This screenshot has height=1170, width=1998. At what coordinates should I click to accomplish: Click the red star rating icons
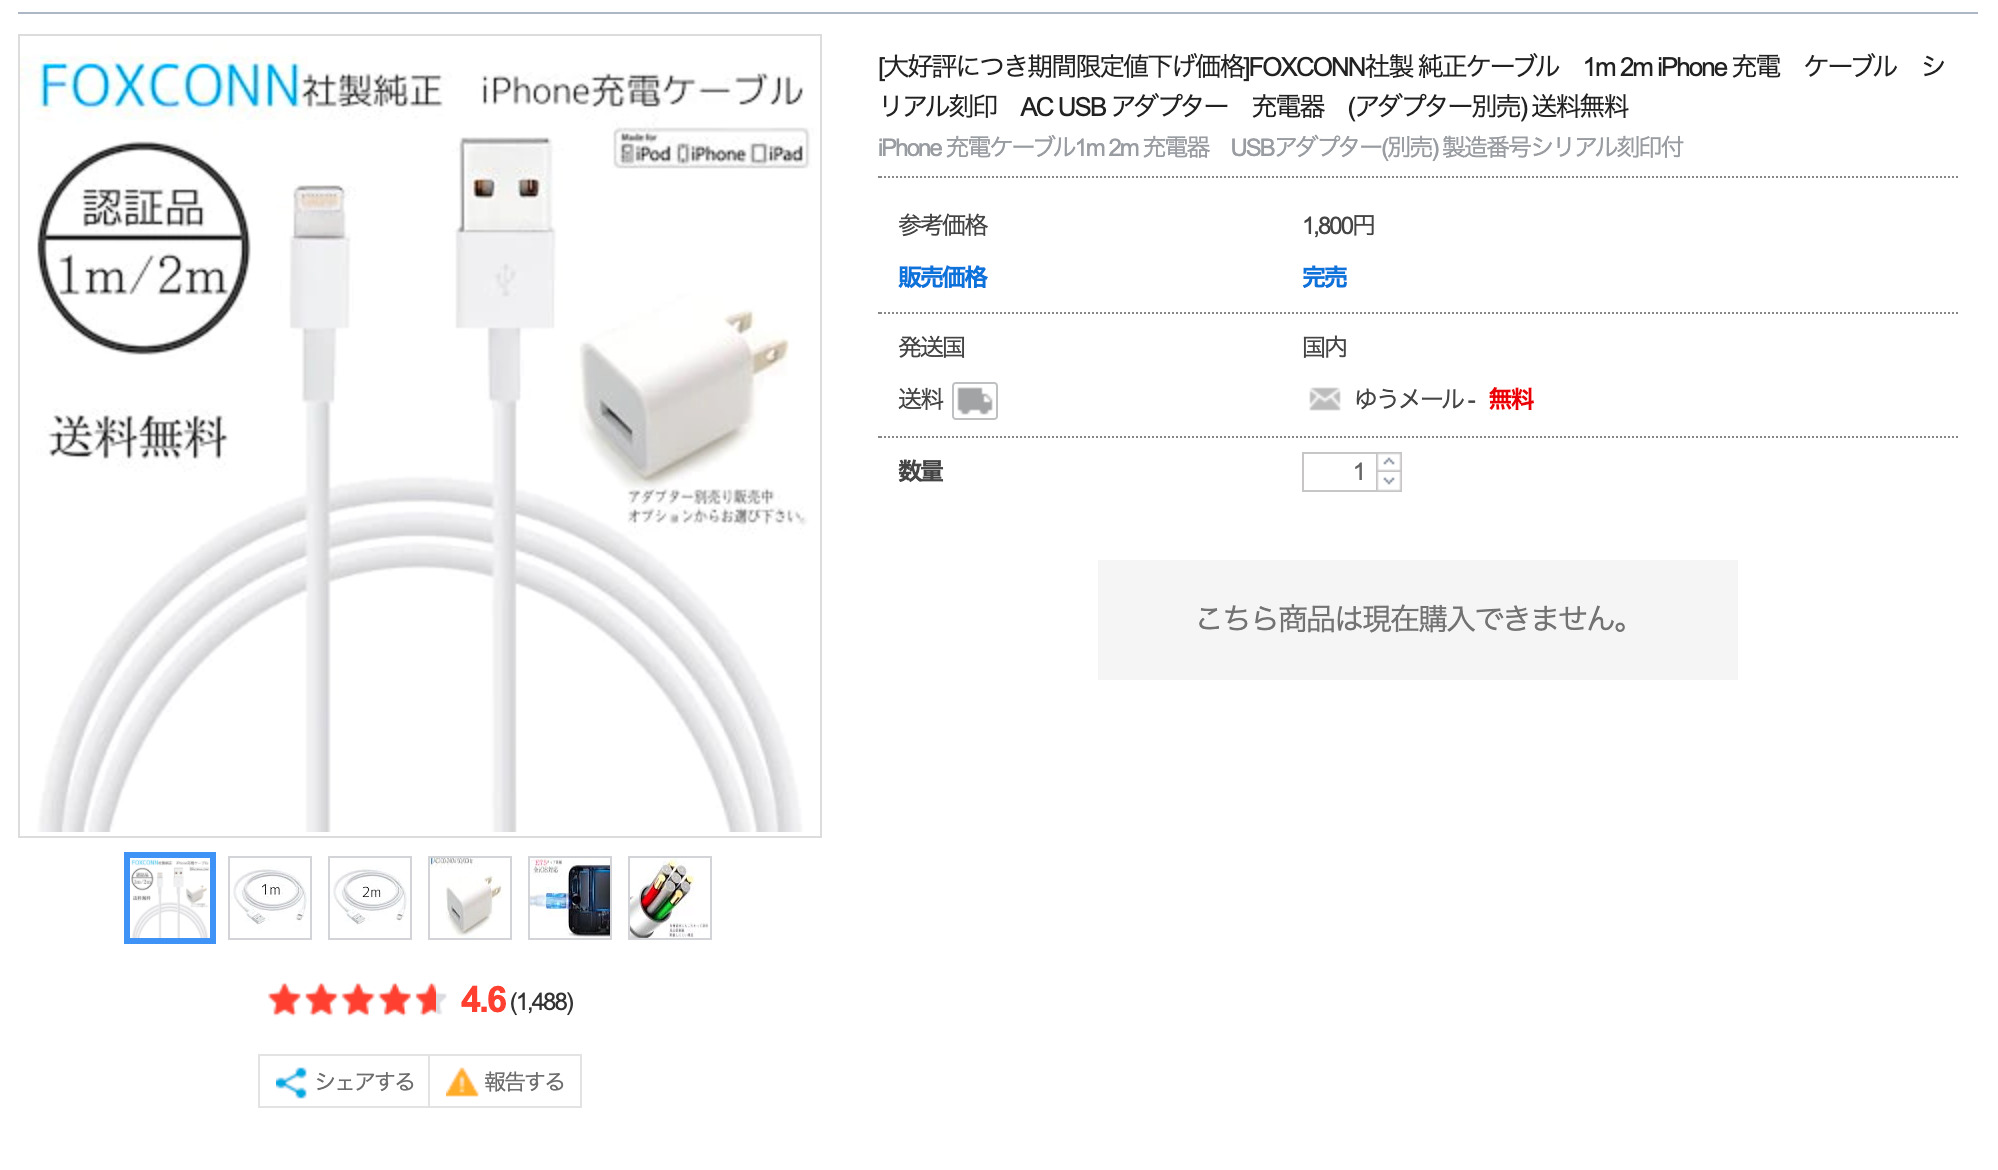click(356, 1000)
